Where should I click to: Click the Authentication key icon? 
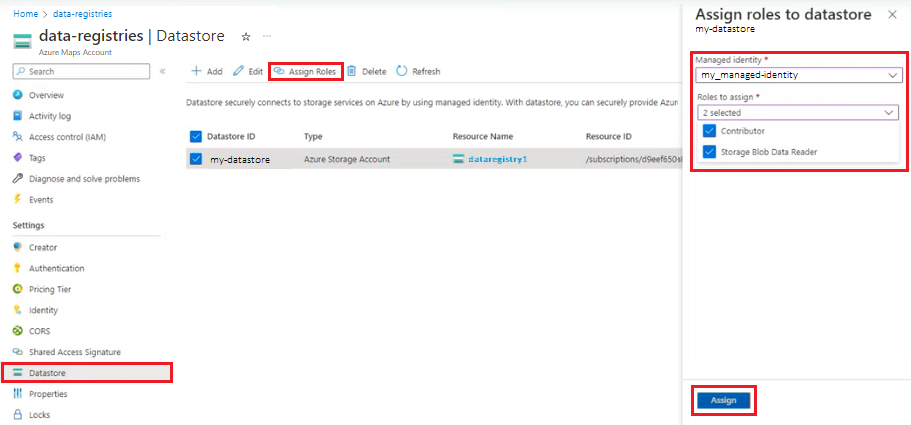tap(17, 268)
